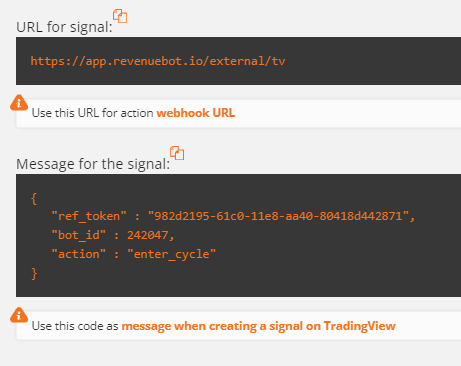This screenshot has height=366, width=461.
Task: Click "Use this code as" hint text
Action: pyautogui.click(x=75, y=326)
